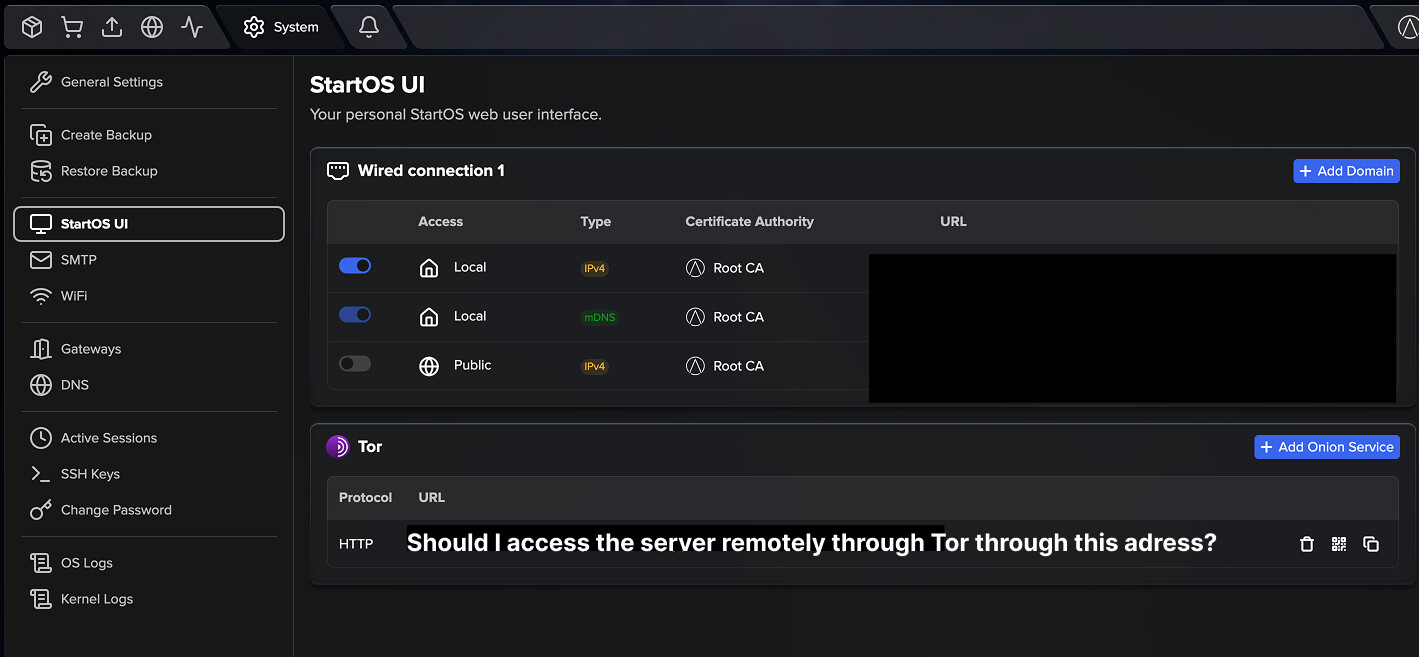This screenshot has width=1419, height=657.
Task: Click the Access column header
Action: (x=441, y=222)
